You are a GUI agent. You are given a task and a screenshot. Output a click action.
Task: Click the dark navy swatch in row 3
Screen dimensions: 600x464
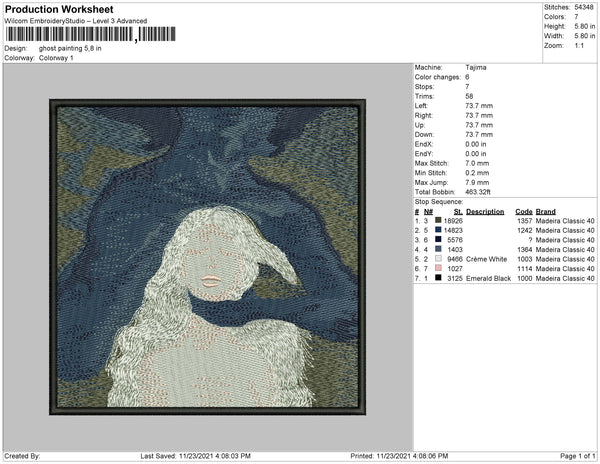pos(438,239)
